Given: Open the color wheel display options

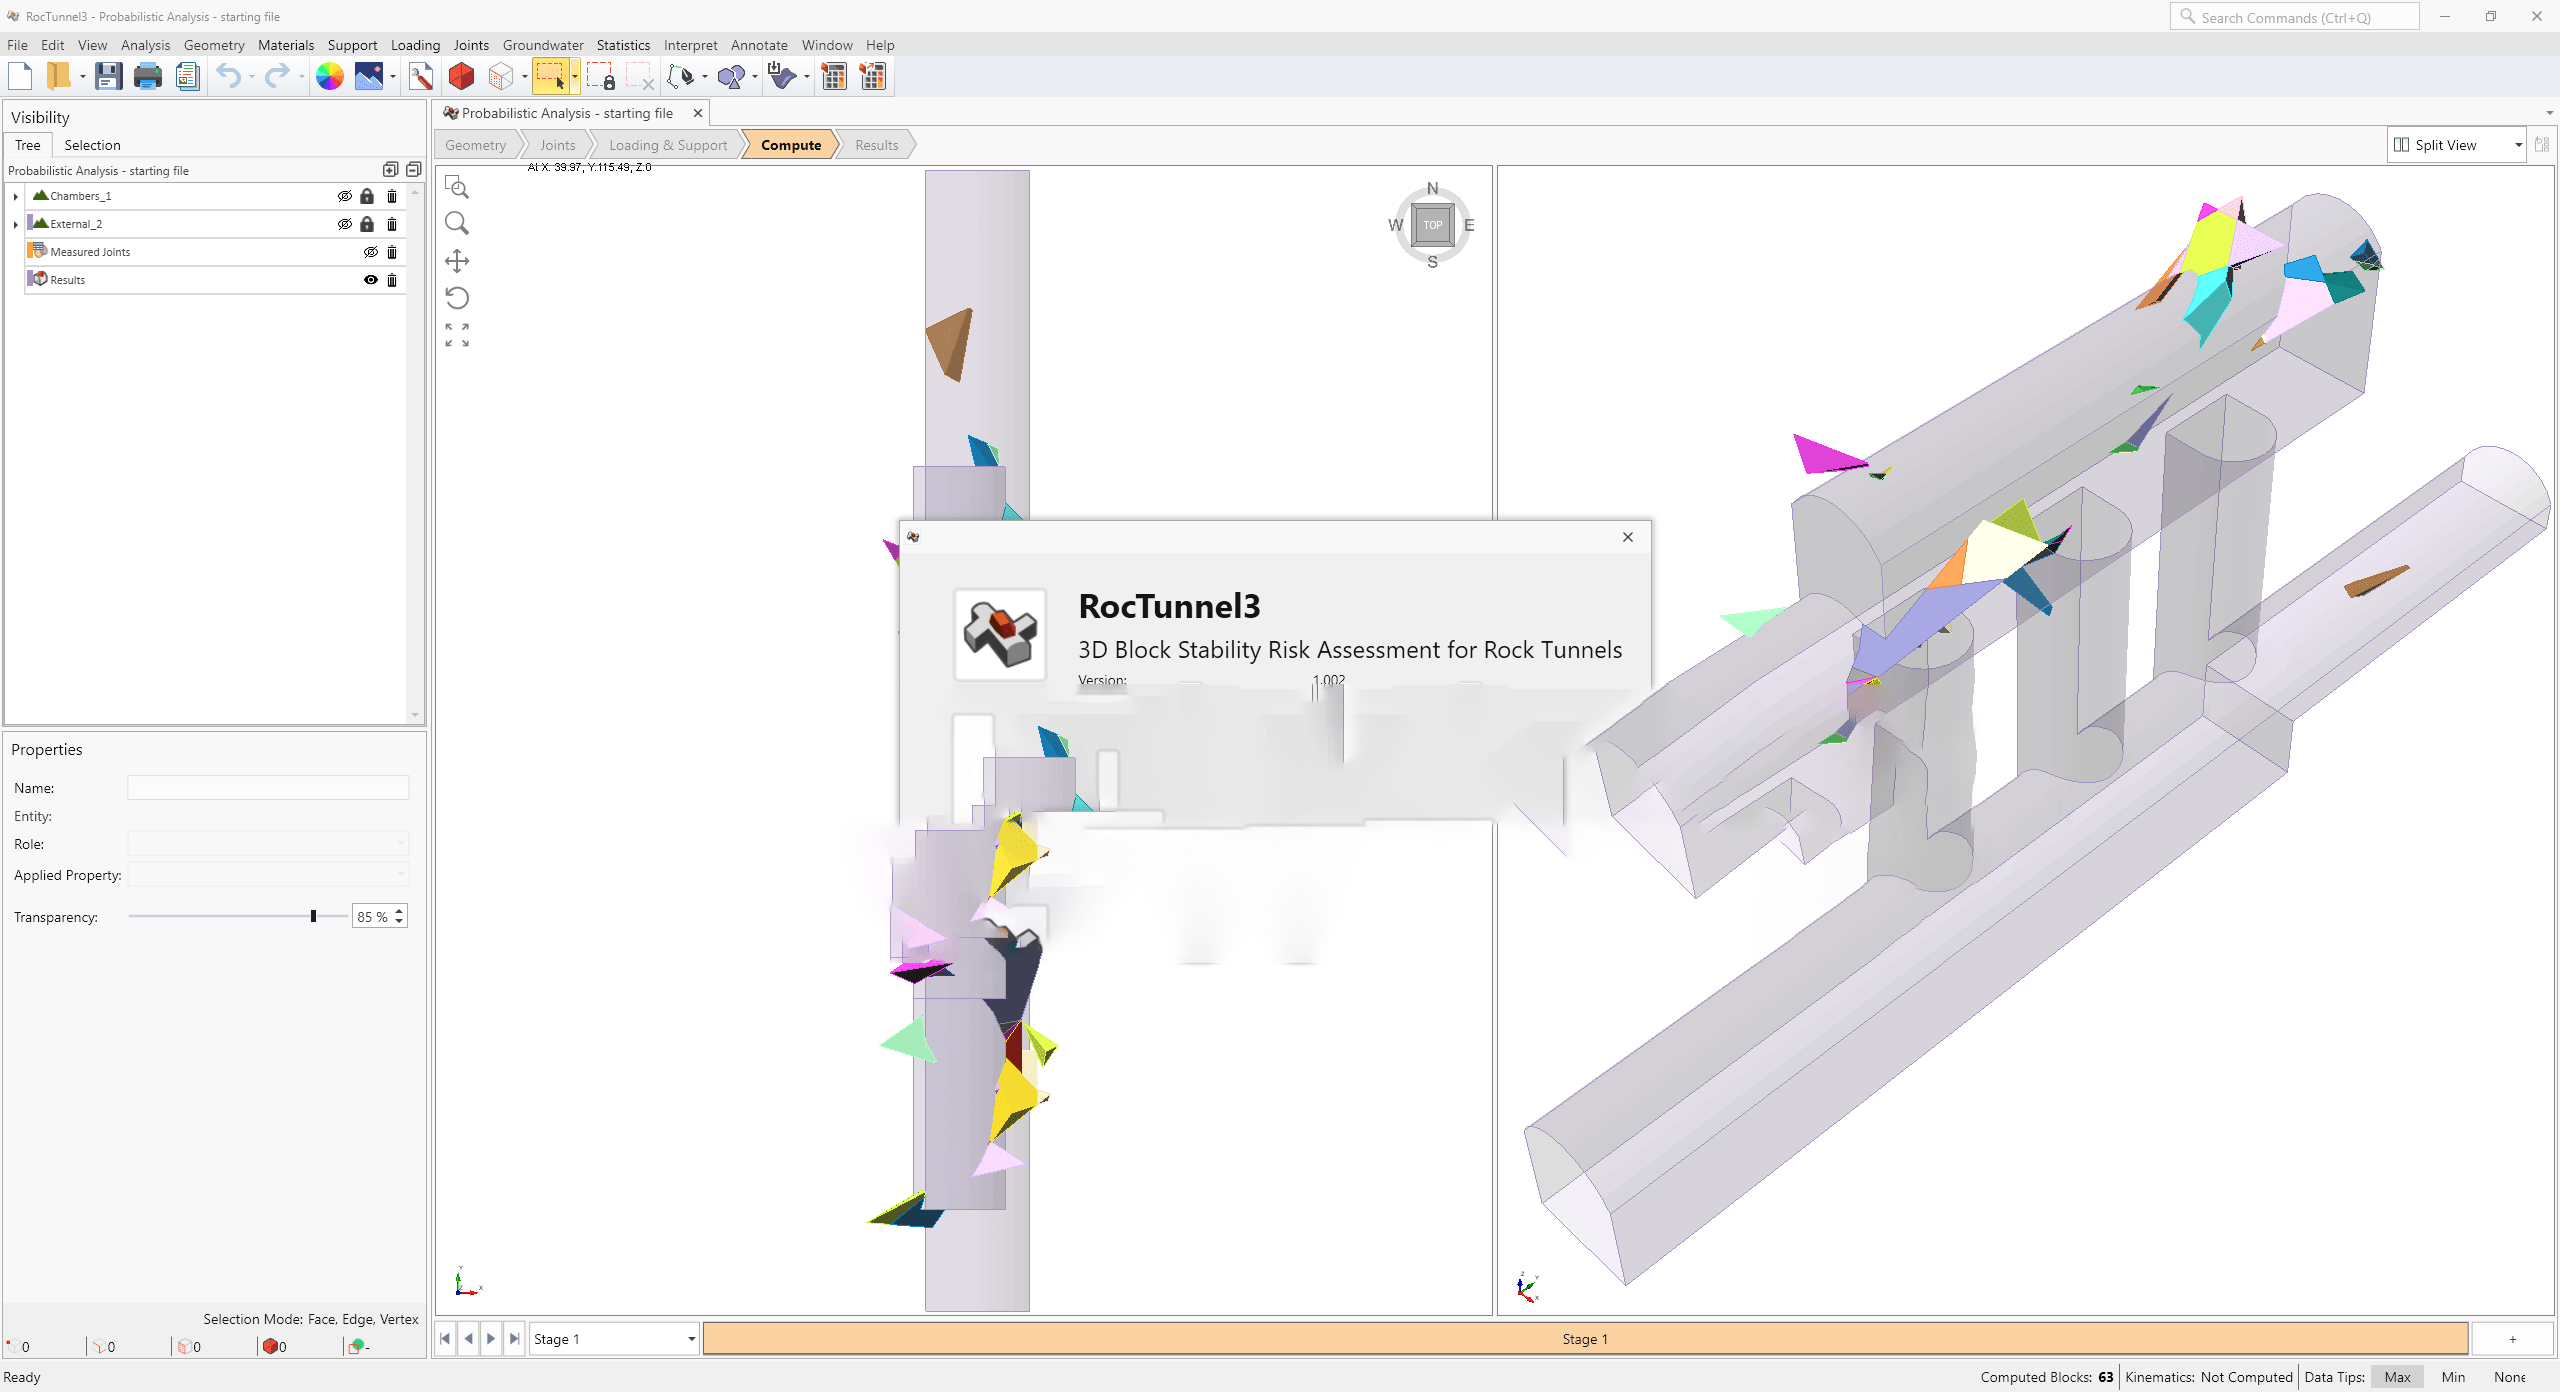Looking at the screenshot, I should (329, 77).
